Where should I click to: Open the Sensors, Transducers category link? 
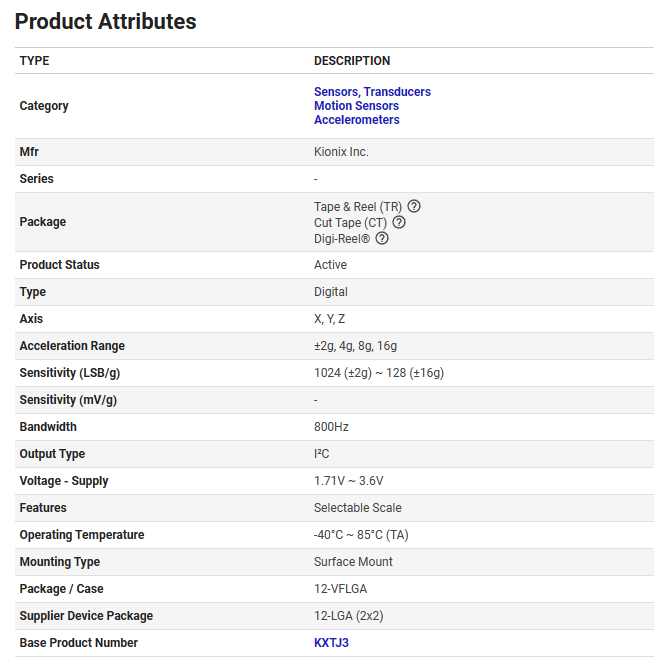point(372,92)
